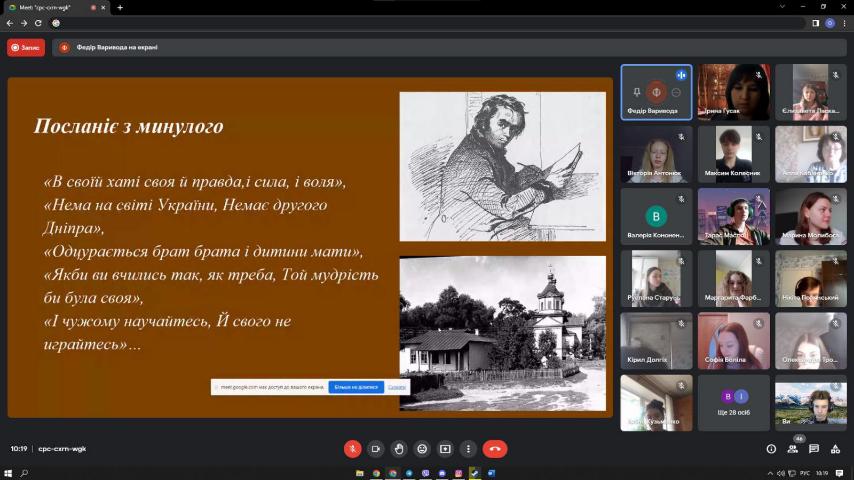Click the Більше не ділитися button
The height and width of the screenshot is (480, 854).
coord(356,387)
